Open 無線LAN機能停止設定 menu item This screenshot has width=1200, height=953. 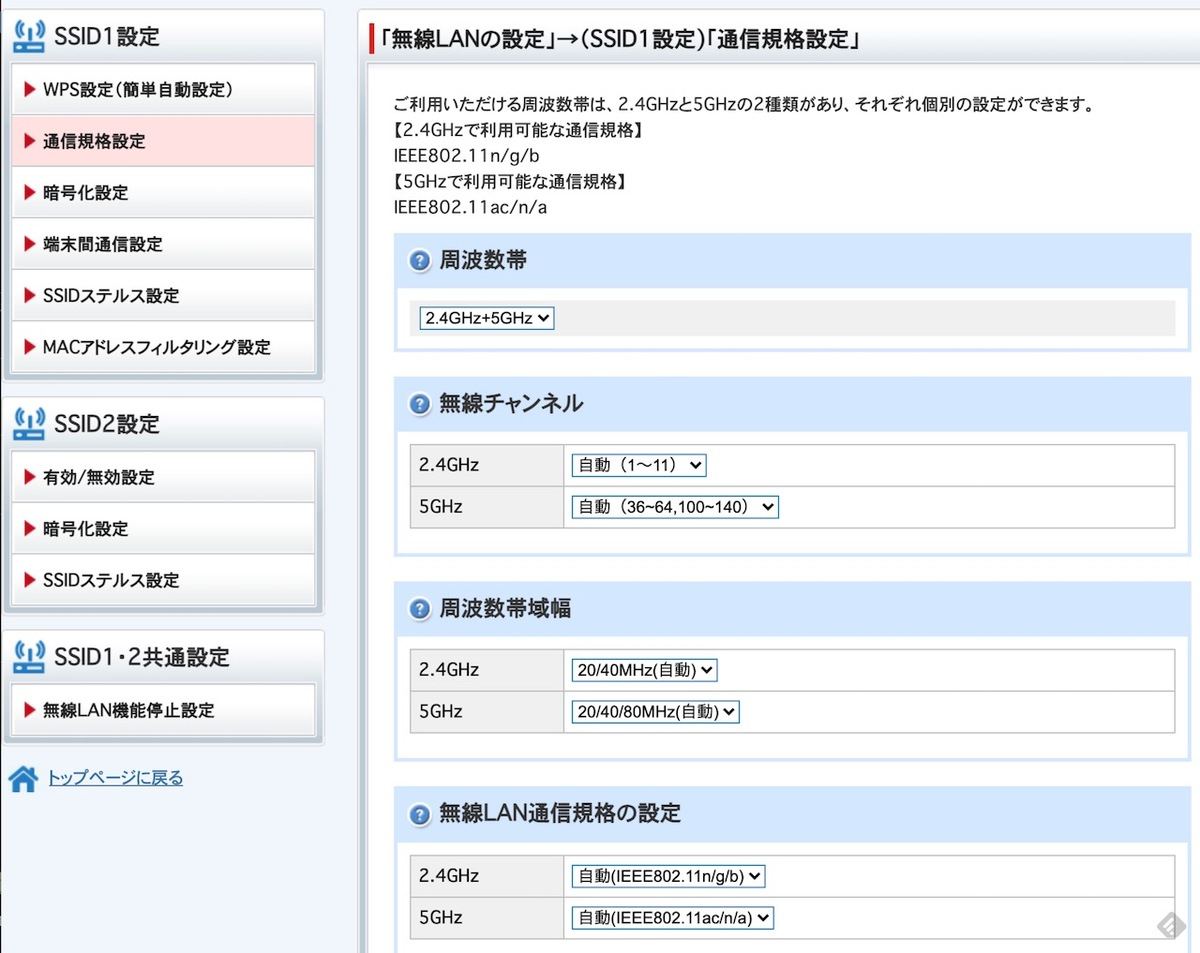coord(163,710)
